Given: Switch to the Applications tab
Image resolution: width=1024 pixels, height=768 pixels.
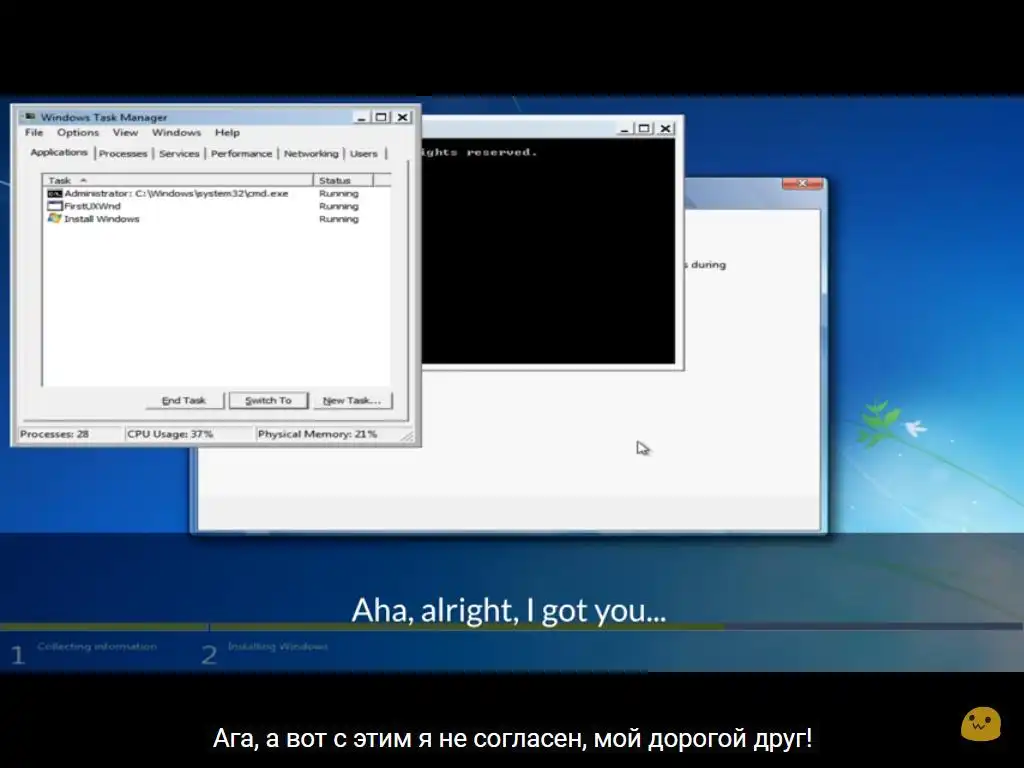Looking at the screenshot, I should pos(59,152).
